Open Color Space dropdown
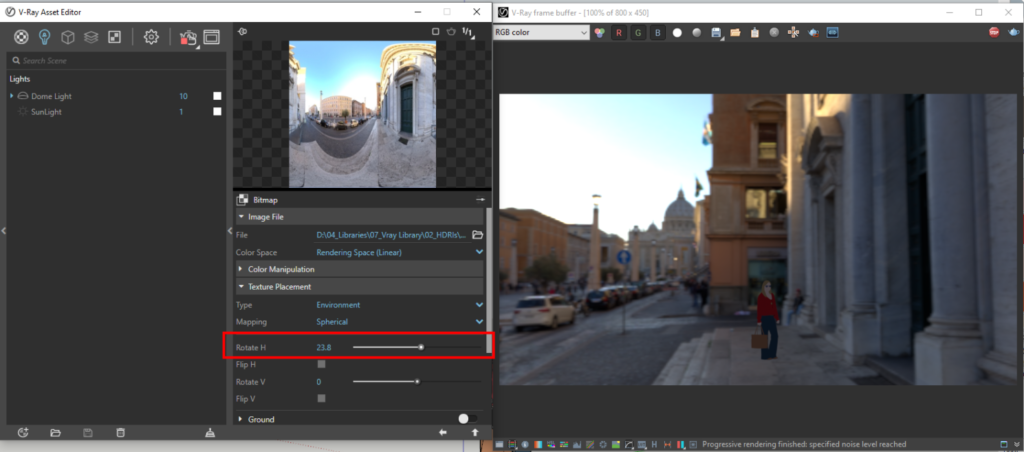This screenshot has height=452, width=1024. tap(400, 252)
